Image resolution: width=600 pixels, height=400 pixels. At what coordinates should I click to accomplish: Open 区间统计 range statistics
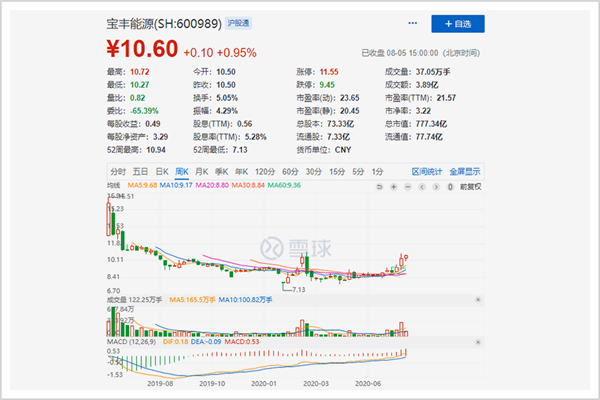pos(427,171)
